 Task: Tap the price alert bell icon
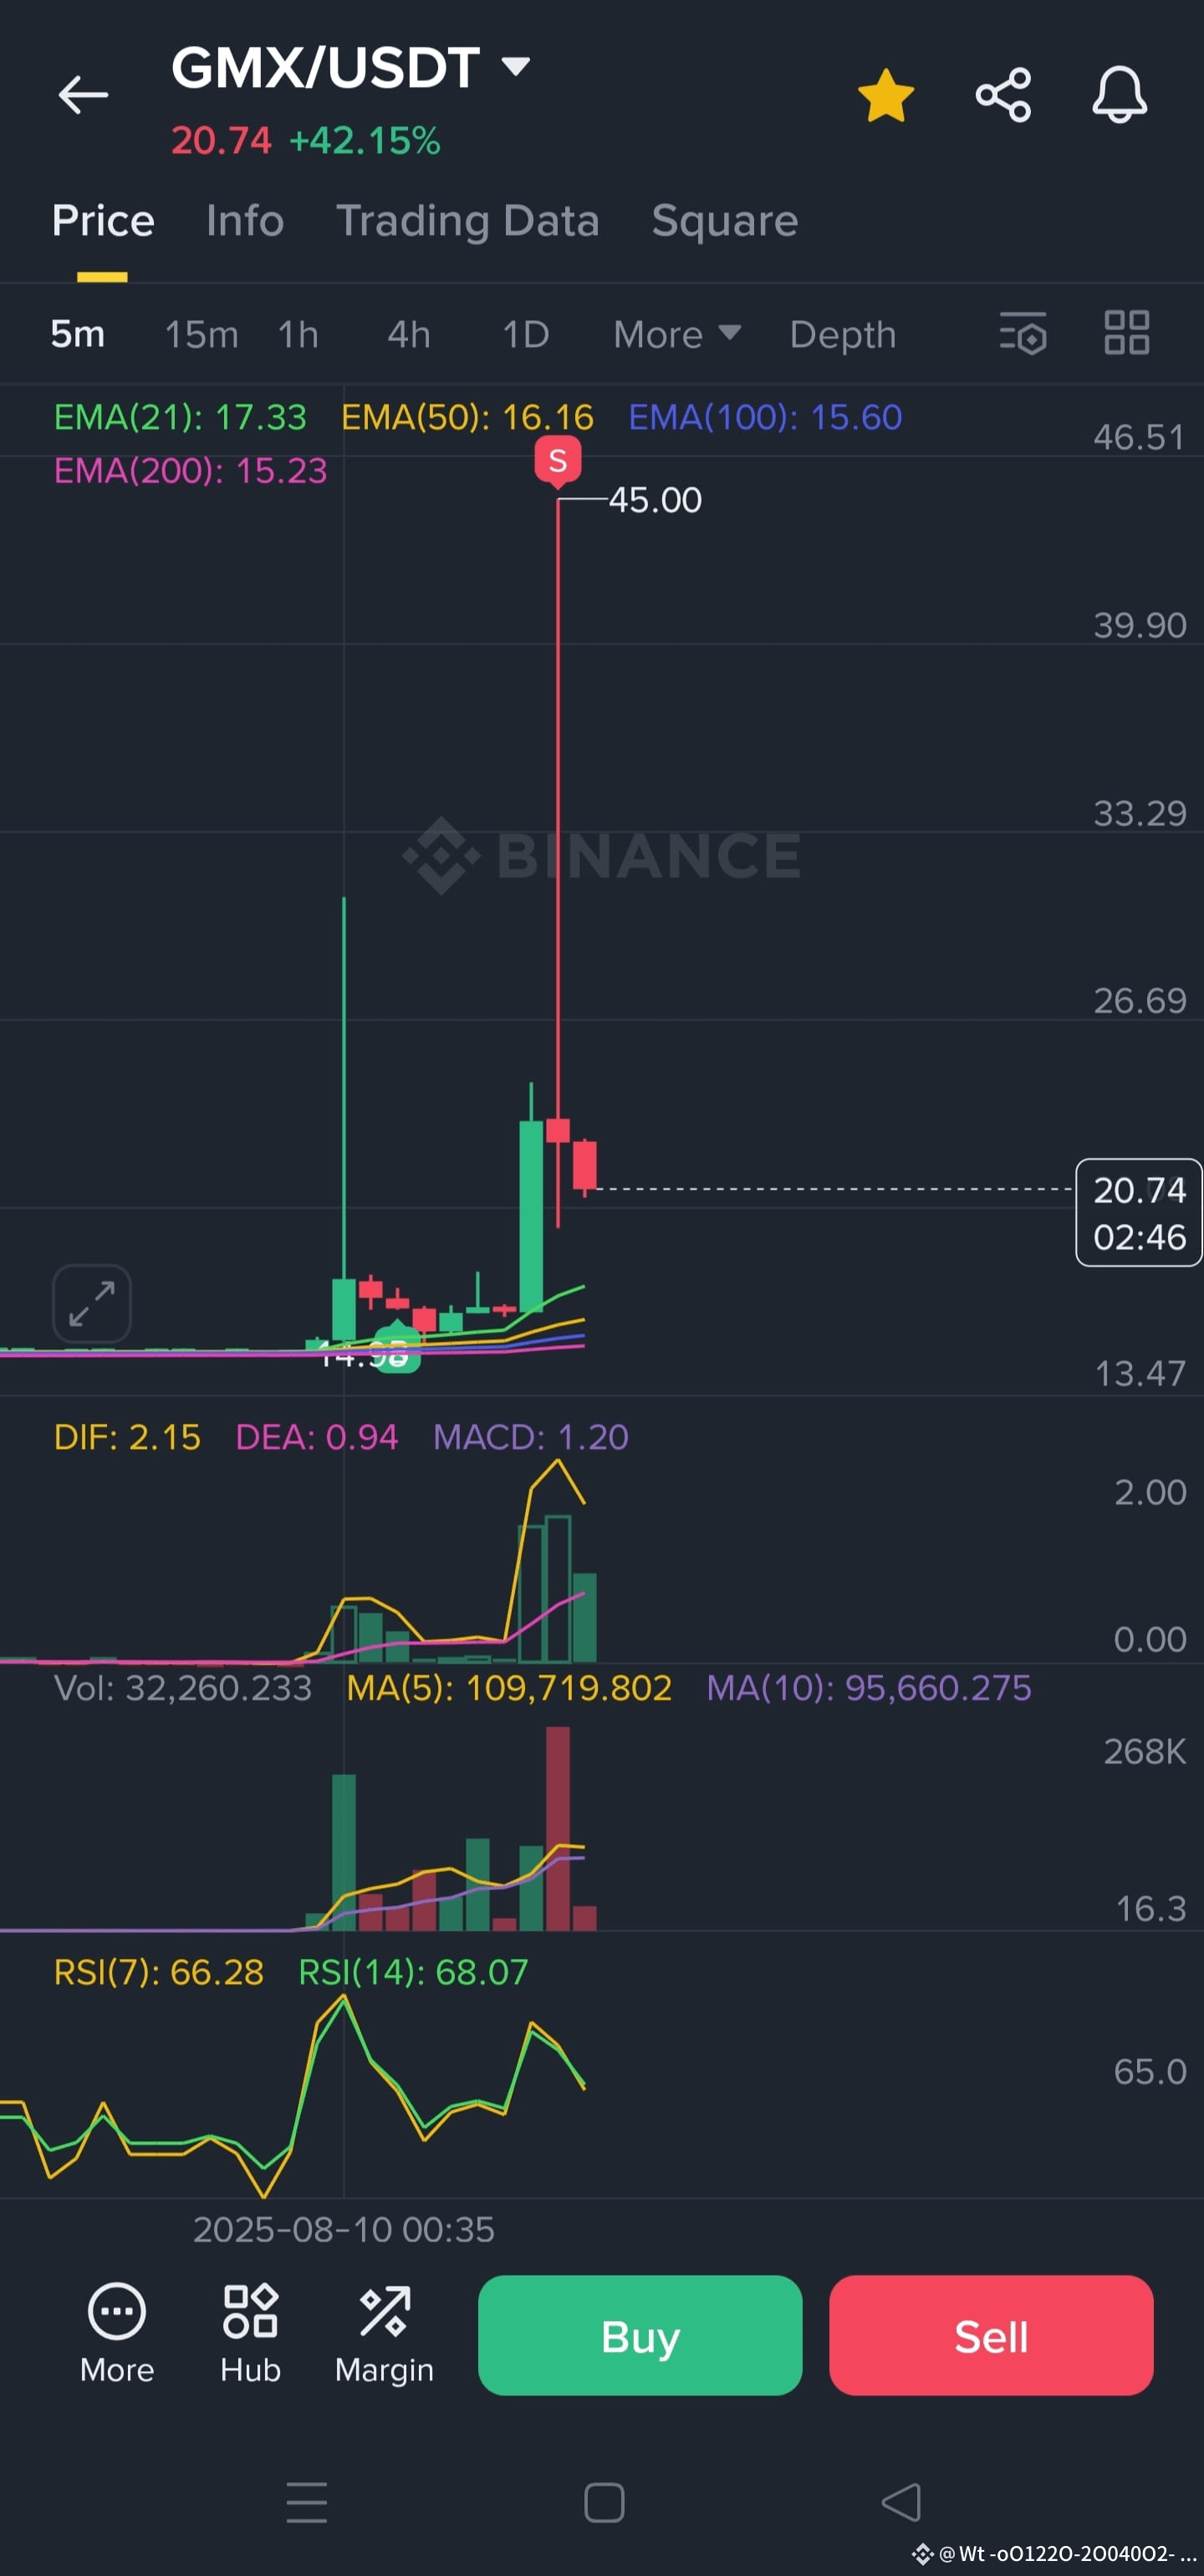(x=1119, y=95)
